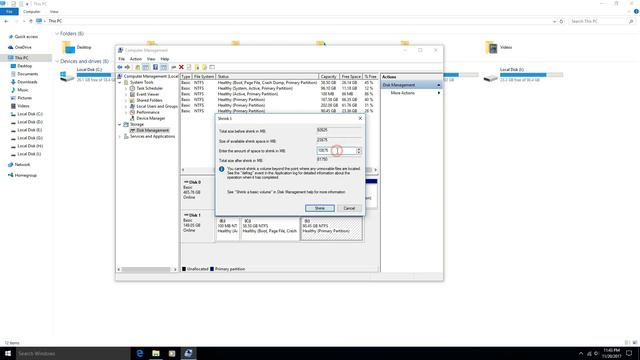The width and height of the screenshot is (640, 360).
Task: Select Music in Explorer sidebar
Action: click(x=23, y=90)
